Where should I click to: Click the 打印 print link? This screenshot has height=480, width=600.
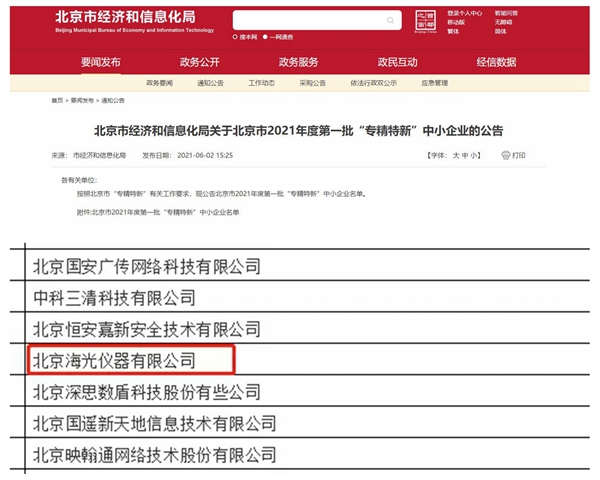pos(518,155)
